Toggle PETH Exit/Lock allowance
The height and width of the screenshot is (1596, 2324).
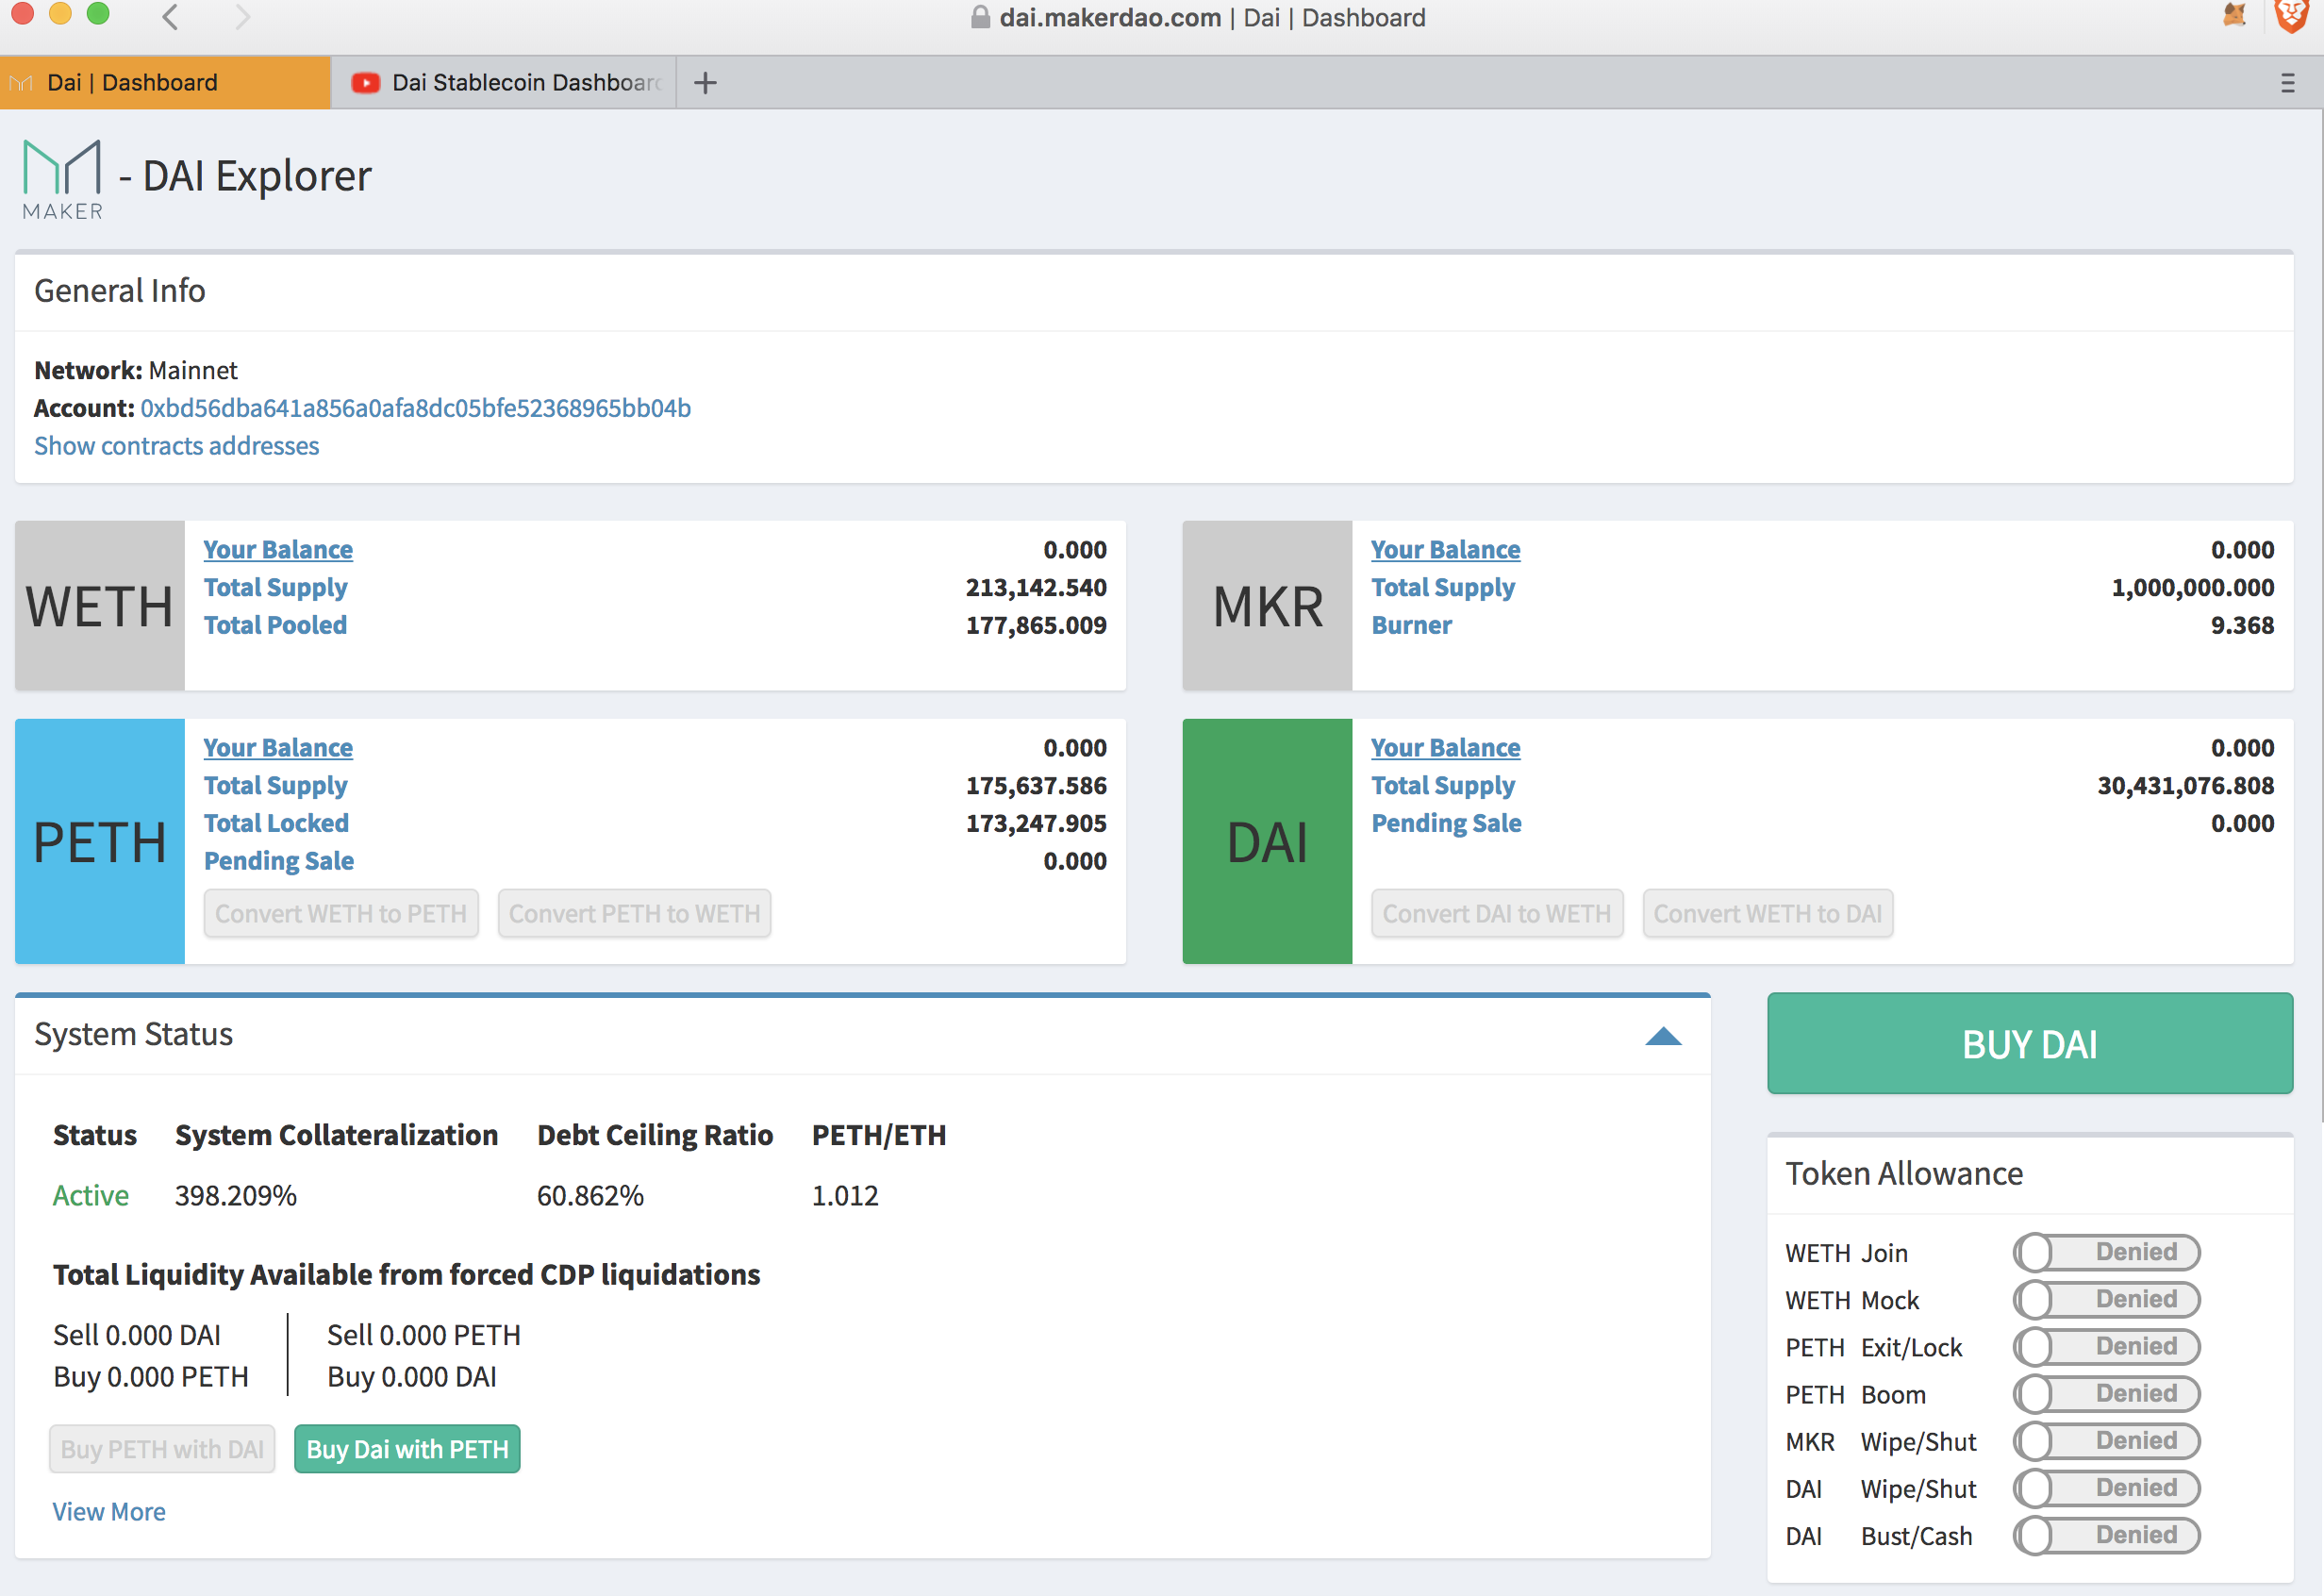(2106, 1346)
